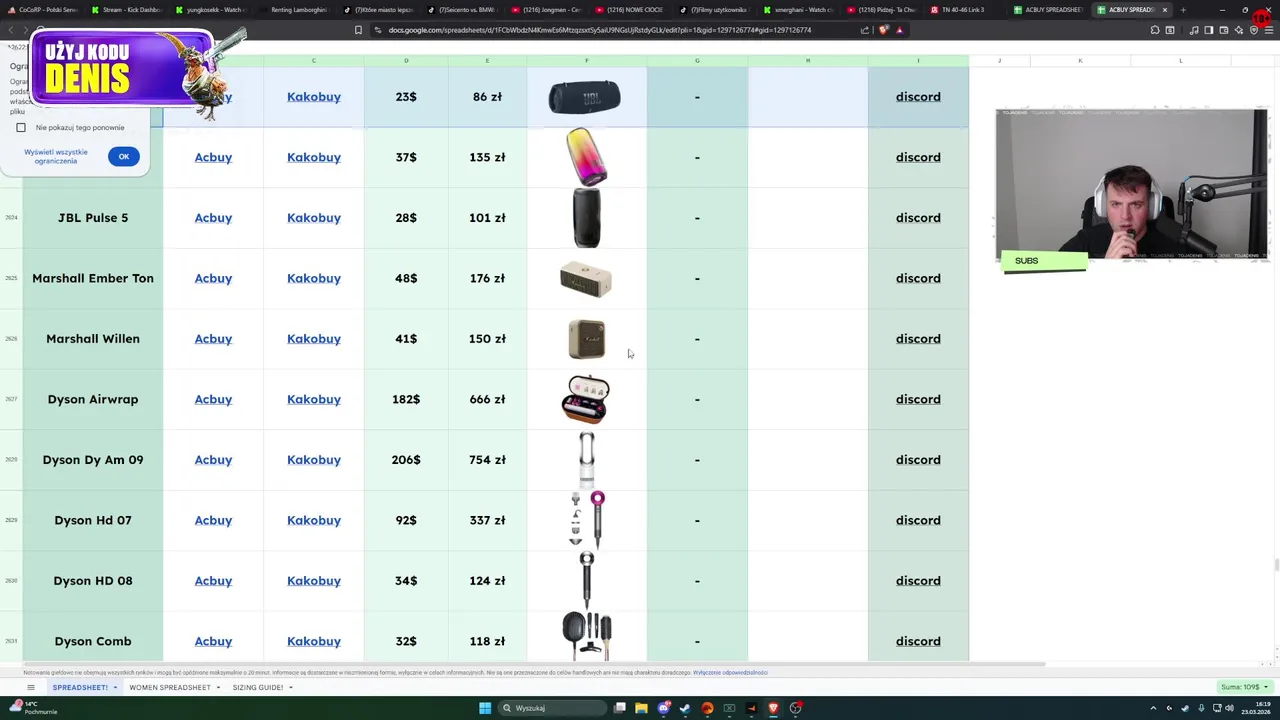Open Discord from the taskbar

click(663, 708)
